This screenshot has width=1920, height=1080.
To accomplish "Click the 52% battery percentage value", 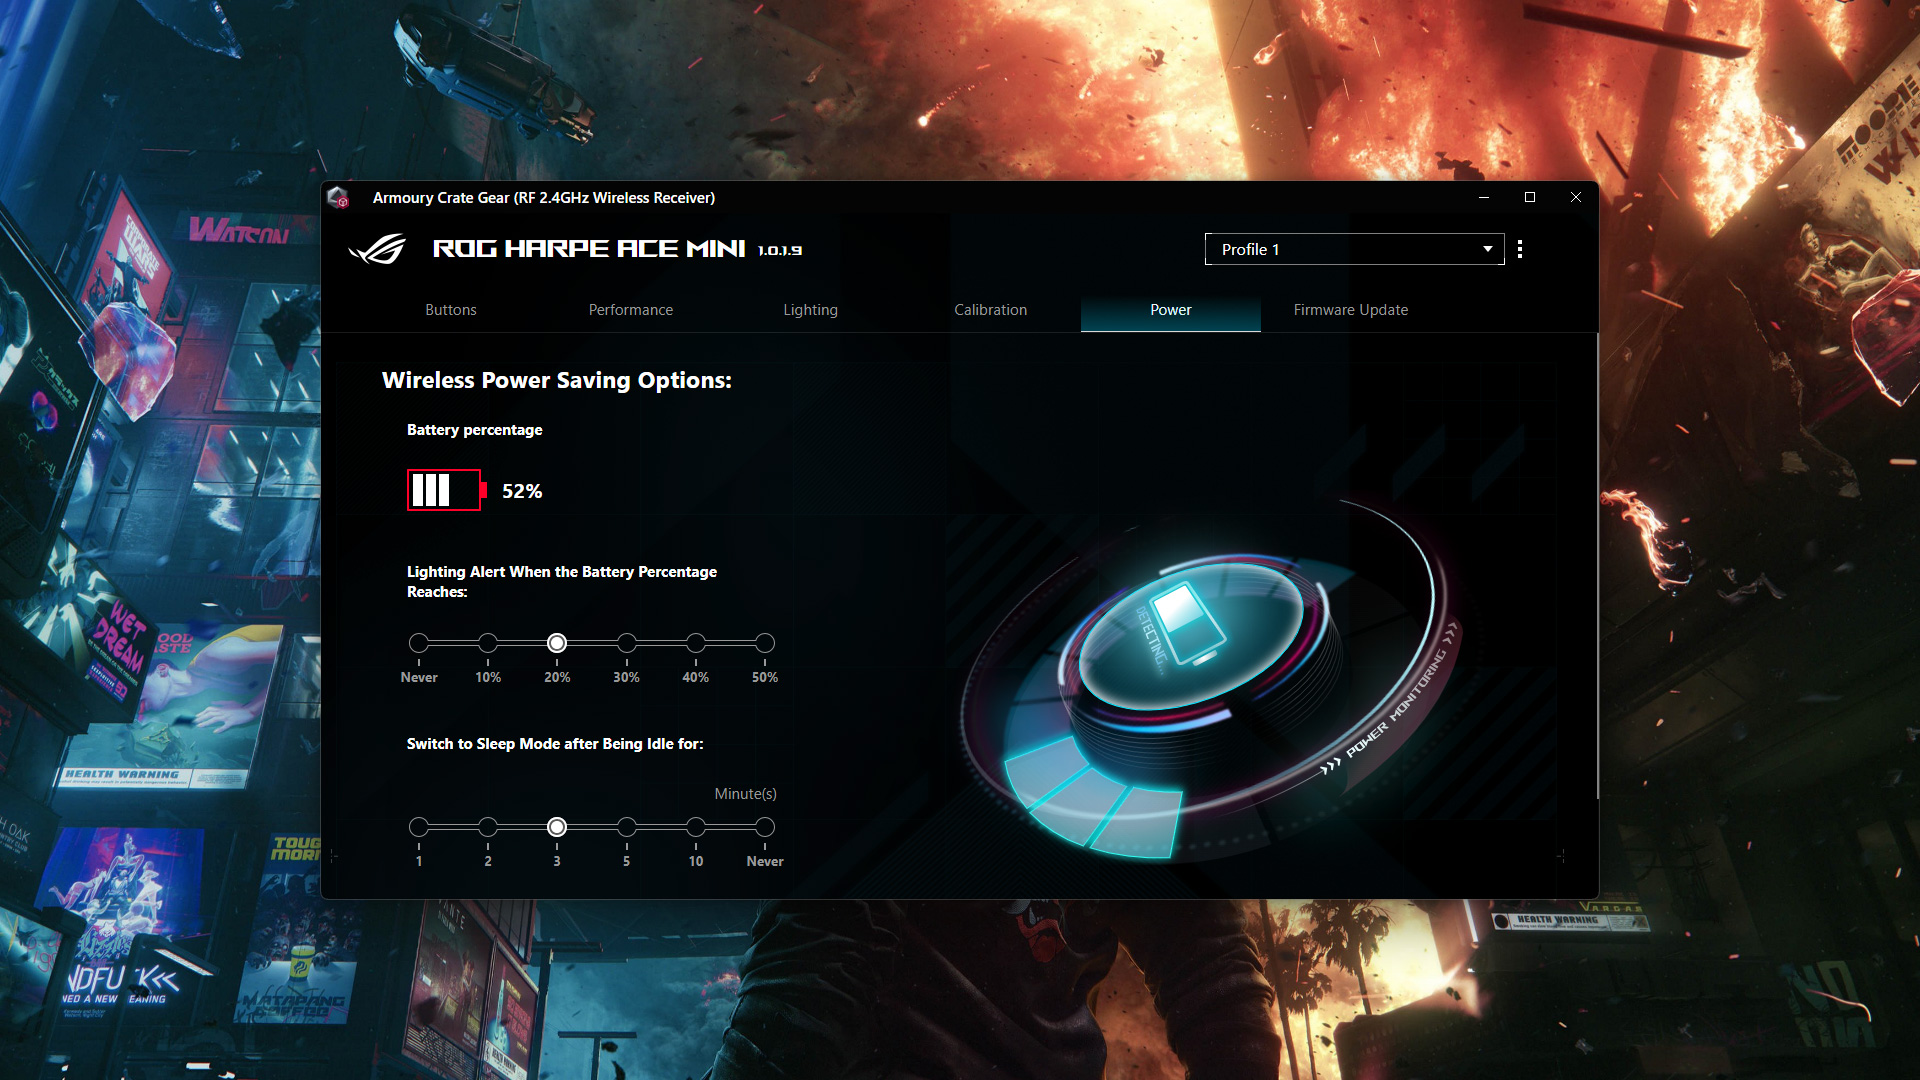I will pyautogui.click(x=522, y=491).
